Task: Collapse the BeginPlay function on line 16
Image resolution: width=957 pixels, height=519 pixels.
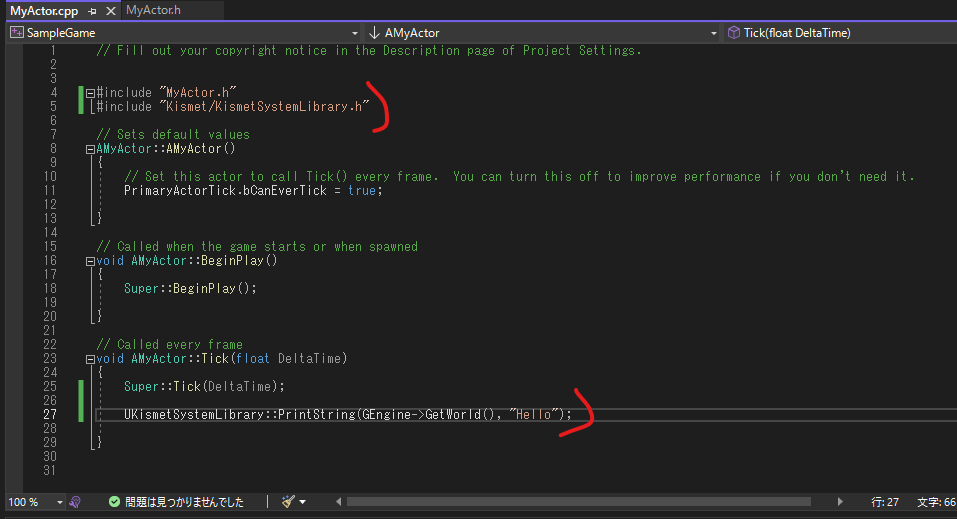Action: 90,261
